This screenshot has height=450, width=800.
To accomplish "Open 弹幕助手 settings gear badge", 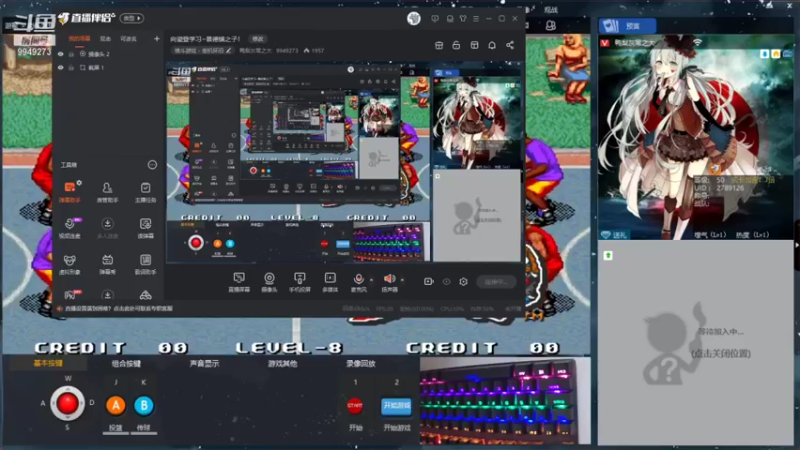I will (x=79, y=183).
